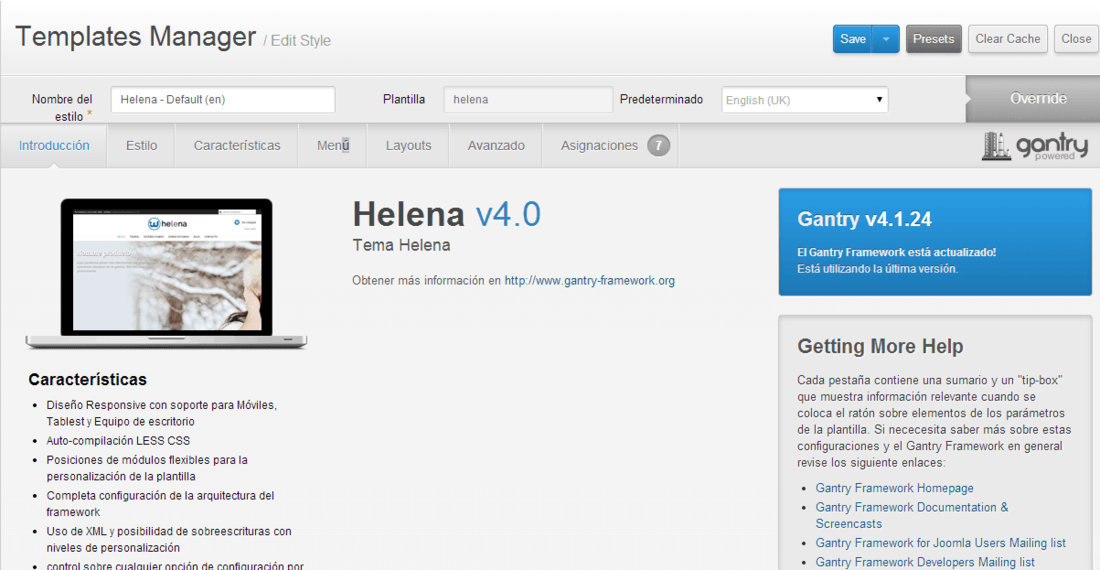
Task: Open the Asignaciones tab
Action: pyautogui.click(x=610, y=146)
